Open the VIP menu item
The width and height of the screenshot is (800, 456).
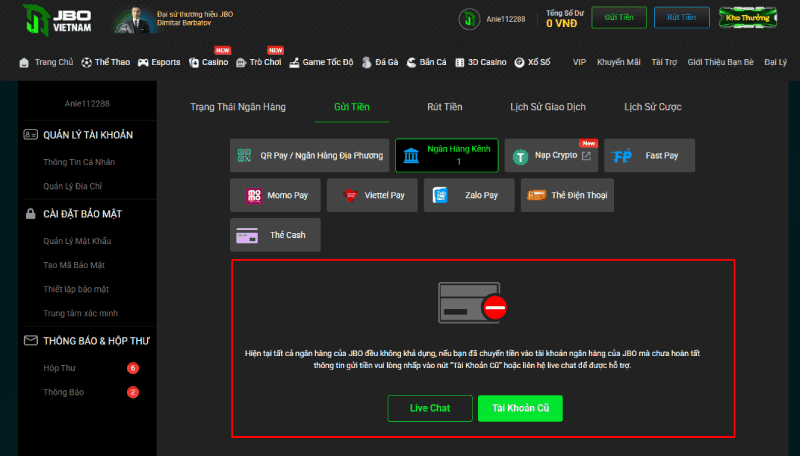(579, 62)
